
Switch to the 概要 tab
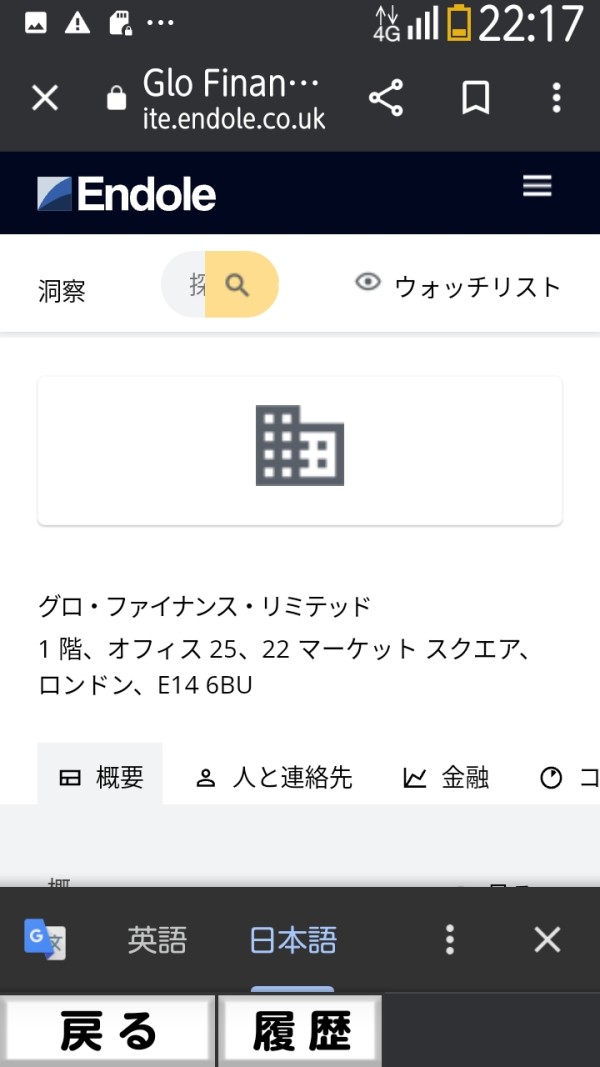[x=101, y=778]
